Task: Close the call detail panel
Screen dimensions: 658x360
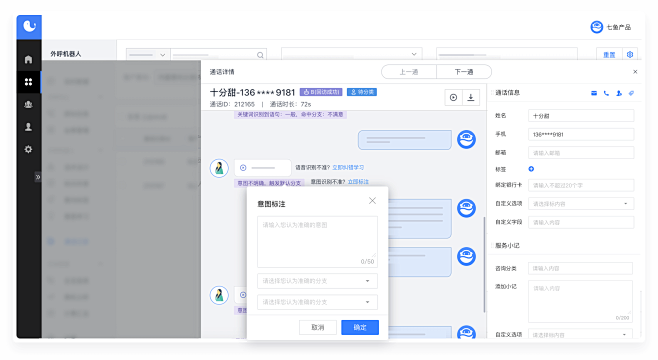Action: click(x=635, y=72)
